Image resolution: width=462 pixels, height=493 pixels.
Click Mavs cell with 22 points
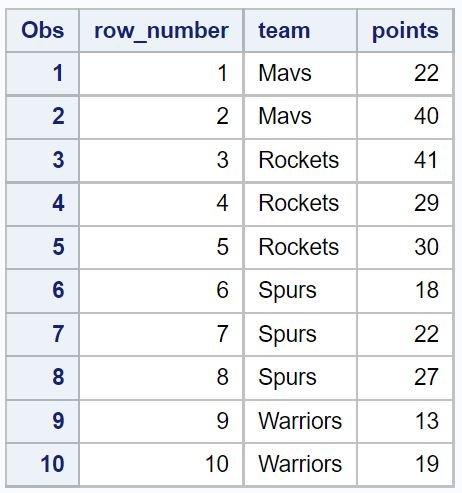tap(301, 73)
